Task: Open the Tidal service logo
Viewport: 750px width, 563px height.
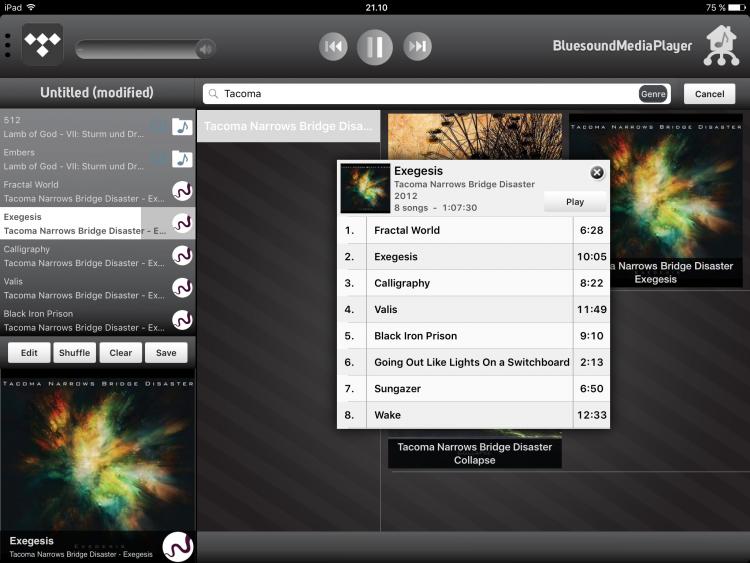Action: click(43, 44)
